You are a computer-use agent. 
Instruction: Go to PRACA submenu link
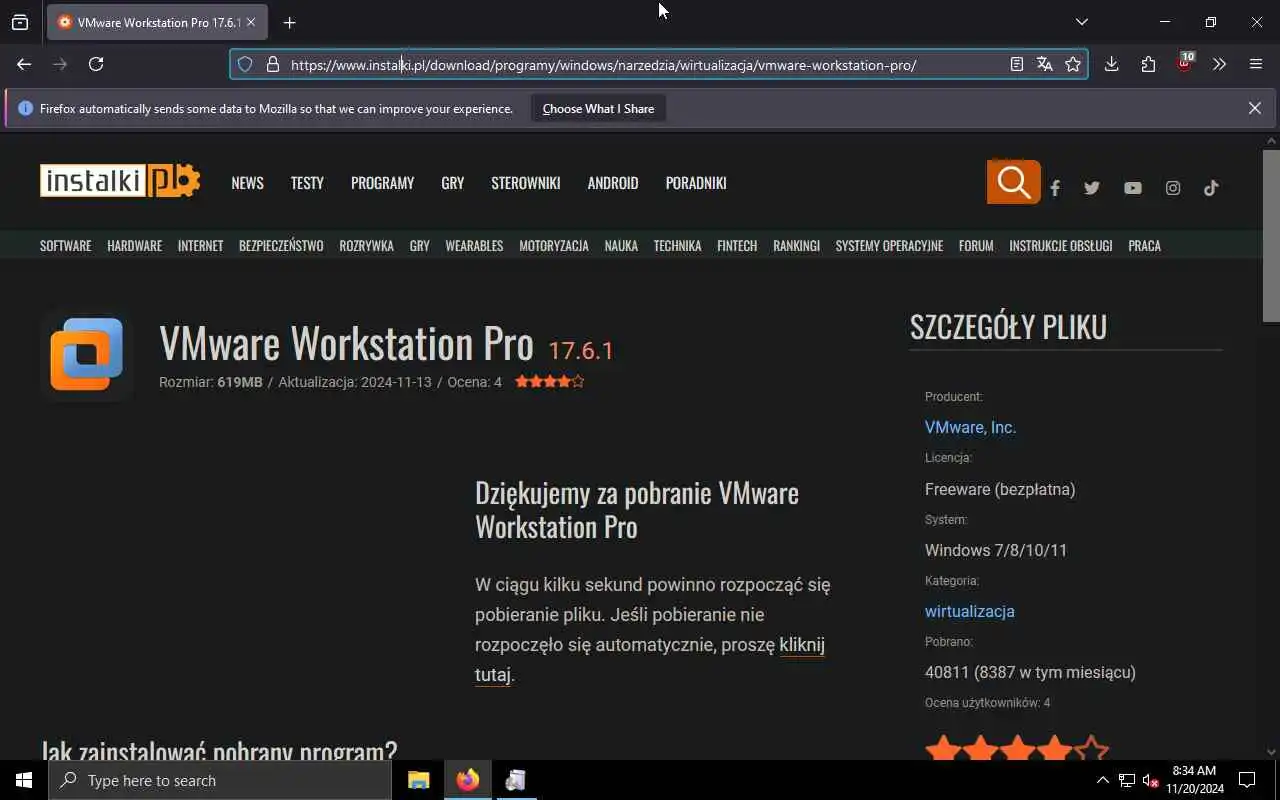[x=1144, y=246]
